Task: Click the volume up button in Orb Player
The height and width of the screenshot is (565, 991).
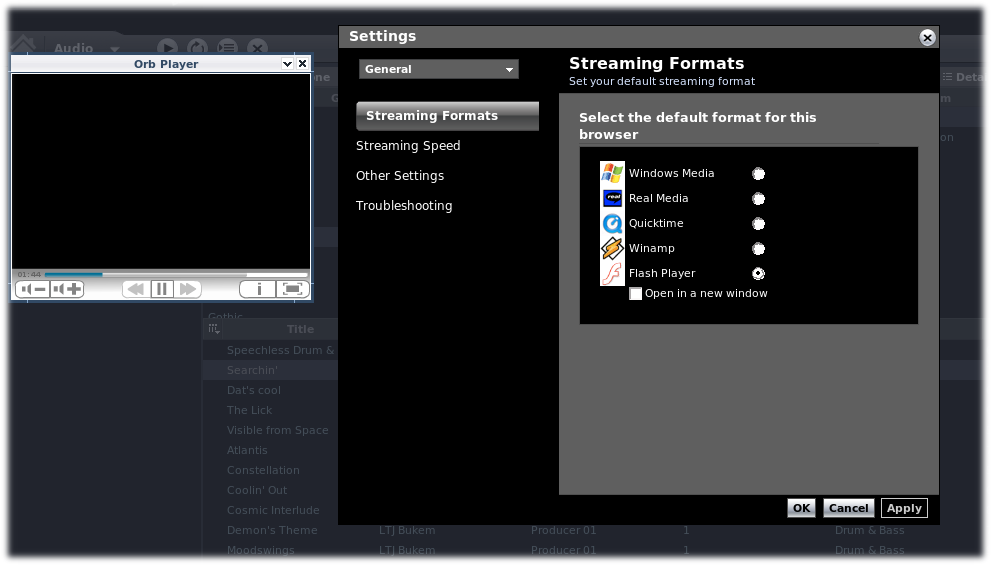Action: (x=67, y=290)
